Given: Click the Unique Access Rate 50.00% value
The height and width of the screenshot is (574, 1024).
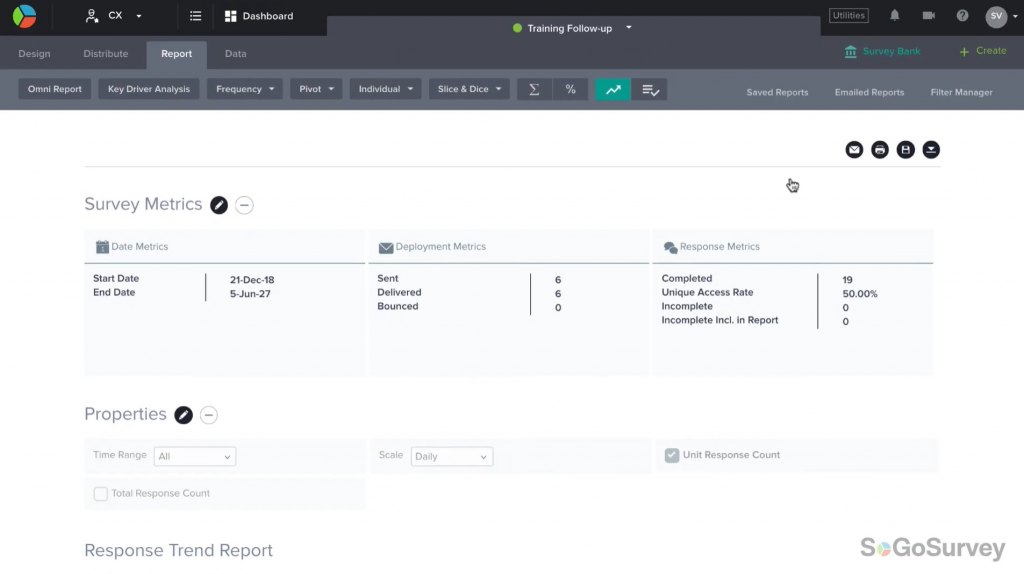Looking at the screenshot, I should click(x=860, y=294).
